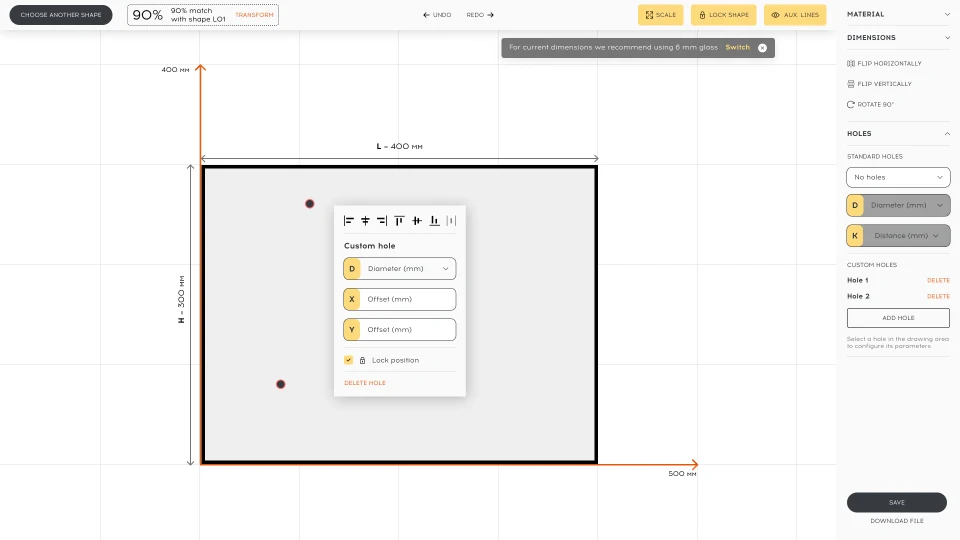Redo the last action

point(480,15)
